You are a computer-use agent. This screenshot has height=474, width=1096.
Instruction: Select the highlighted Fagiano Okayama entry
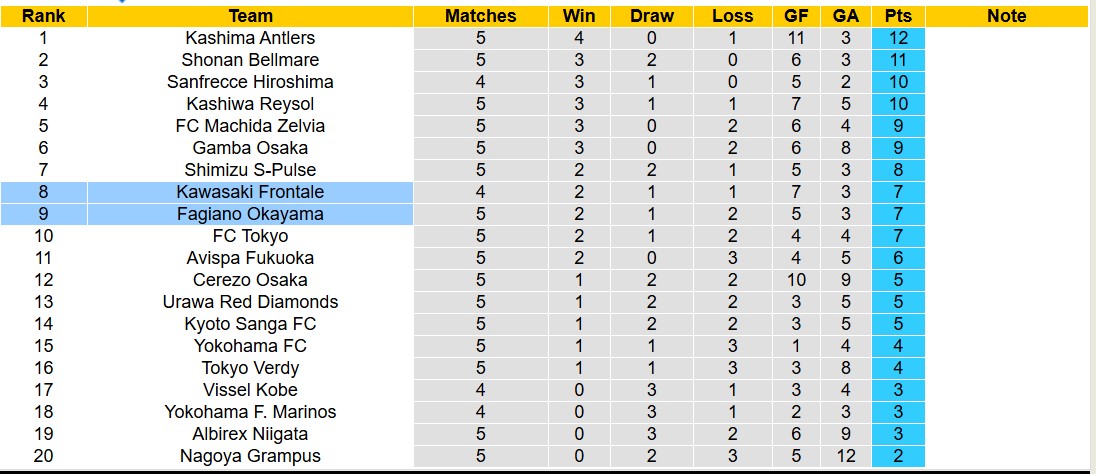pos(250,214)
